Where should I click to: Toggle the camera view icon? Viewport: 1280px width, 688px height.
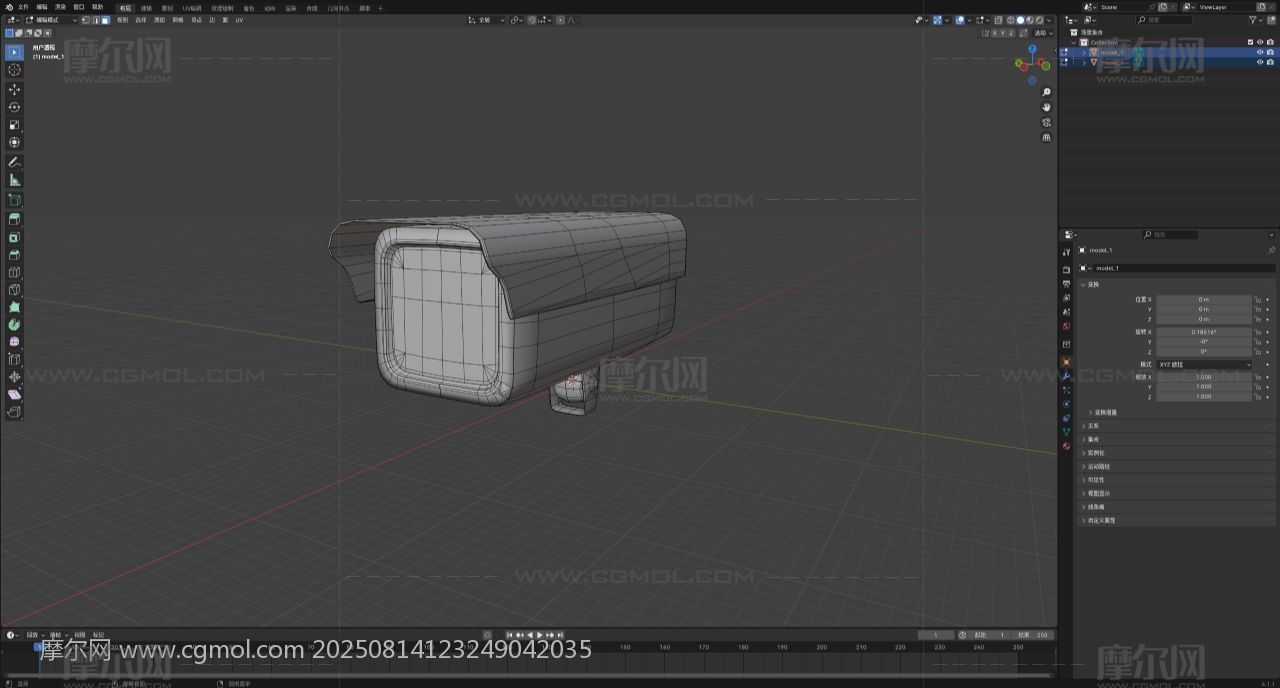(x=1046, y=122)
